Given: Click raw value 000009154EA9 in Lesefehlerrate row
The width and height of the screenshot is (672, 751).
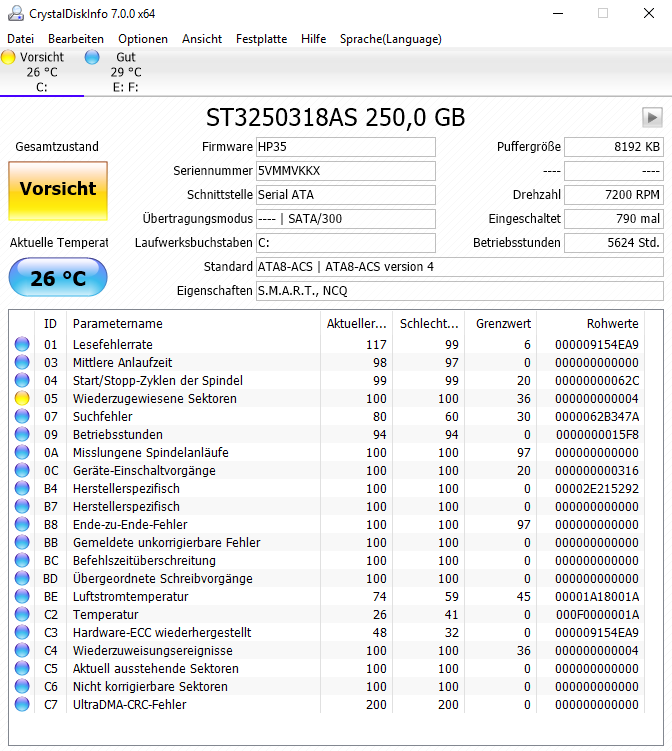Looking at the screenshot, I should tap(596, 344).
